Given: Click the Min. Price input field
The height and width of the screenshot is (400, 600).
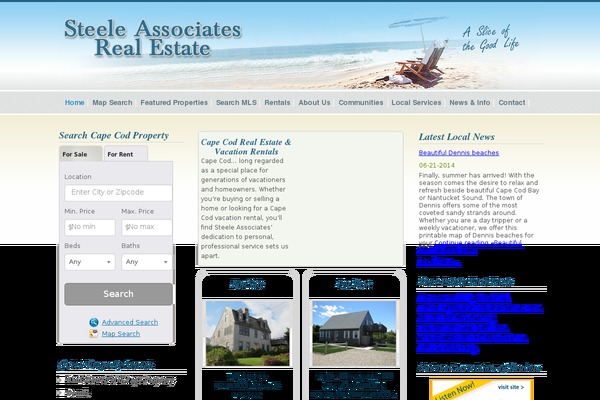Looking at the screenshot, I should 90,227.
